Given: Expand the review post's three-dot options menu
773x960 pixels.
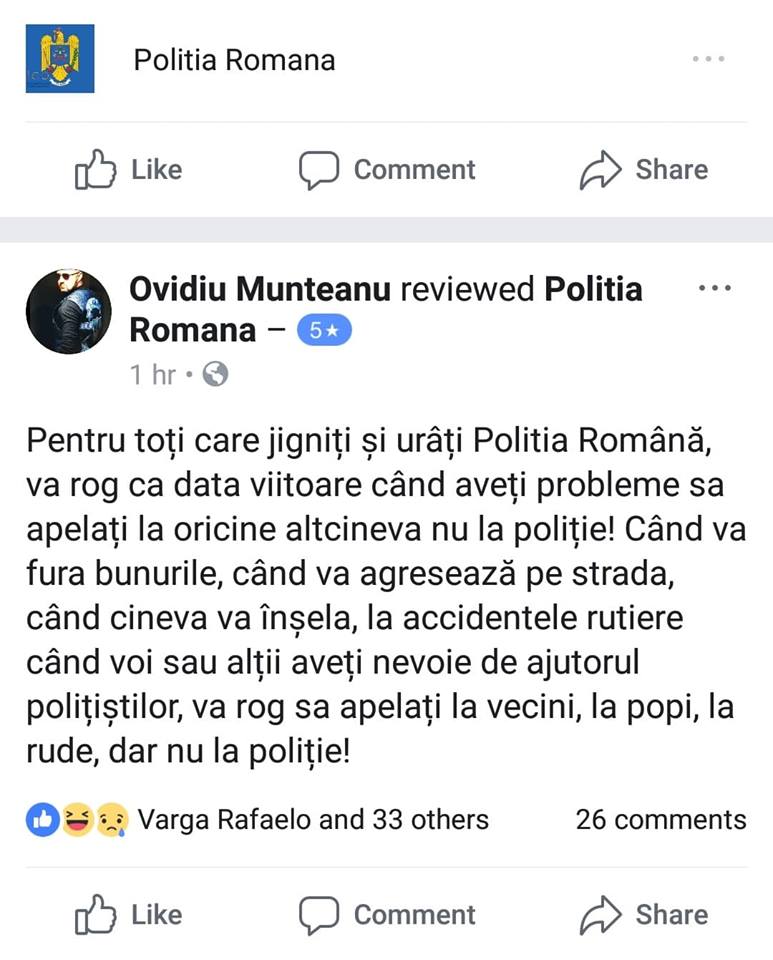Looking at the screenshot, I should point(714,288).
